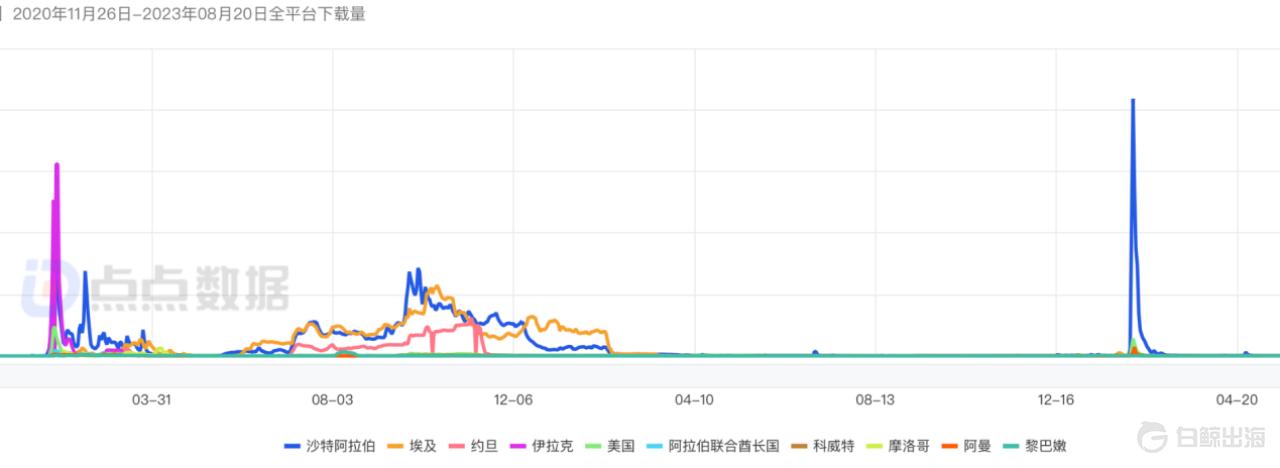Image resolution: width=1280 pixels, height=468 pixels.
Task: Click the blue 沙特阿拉伯 legend color marker
Action: 293,446
